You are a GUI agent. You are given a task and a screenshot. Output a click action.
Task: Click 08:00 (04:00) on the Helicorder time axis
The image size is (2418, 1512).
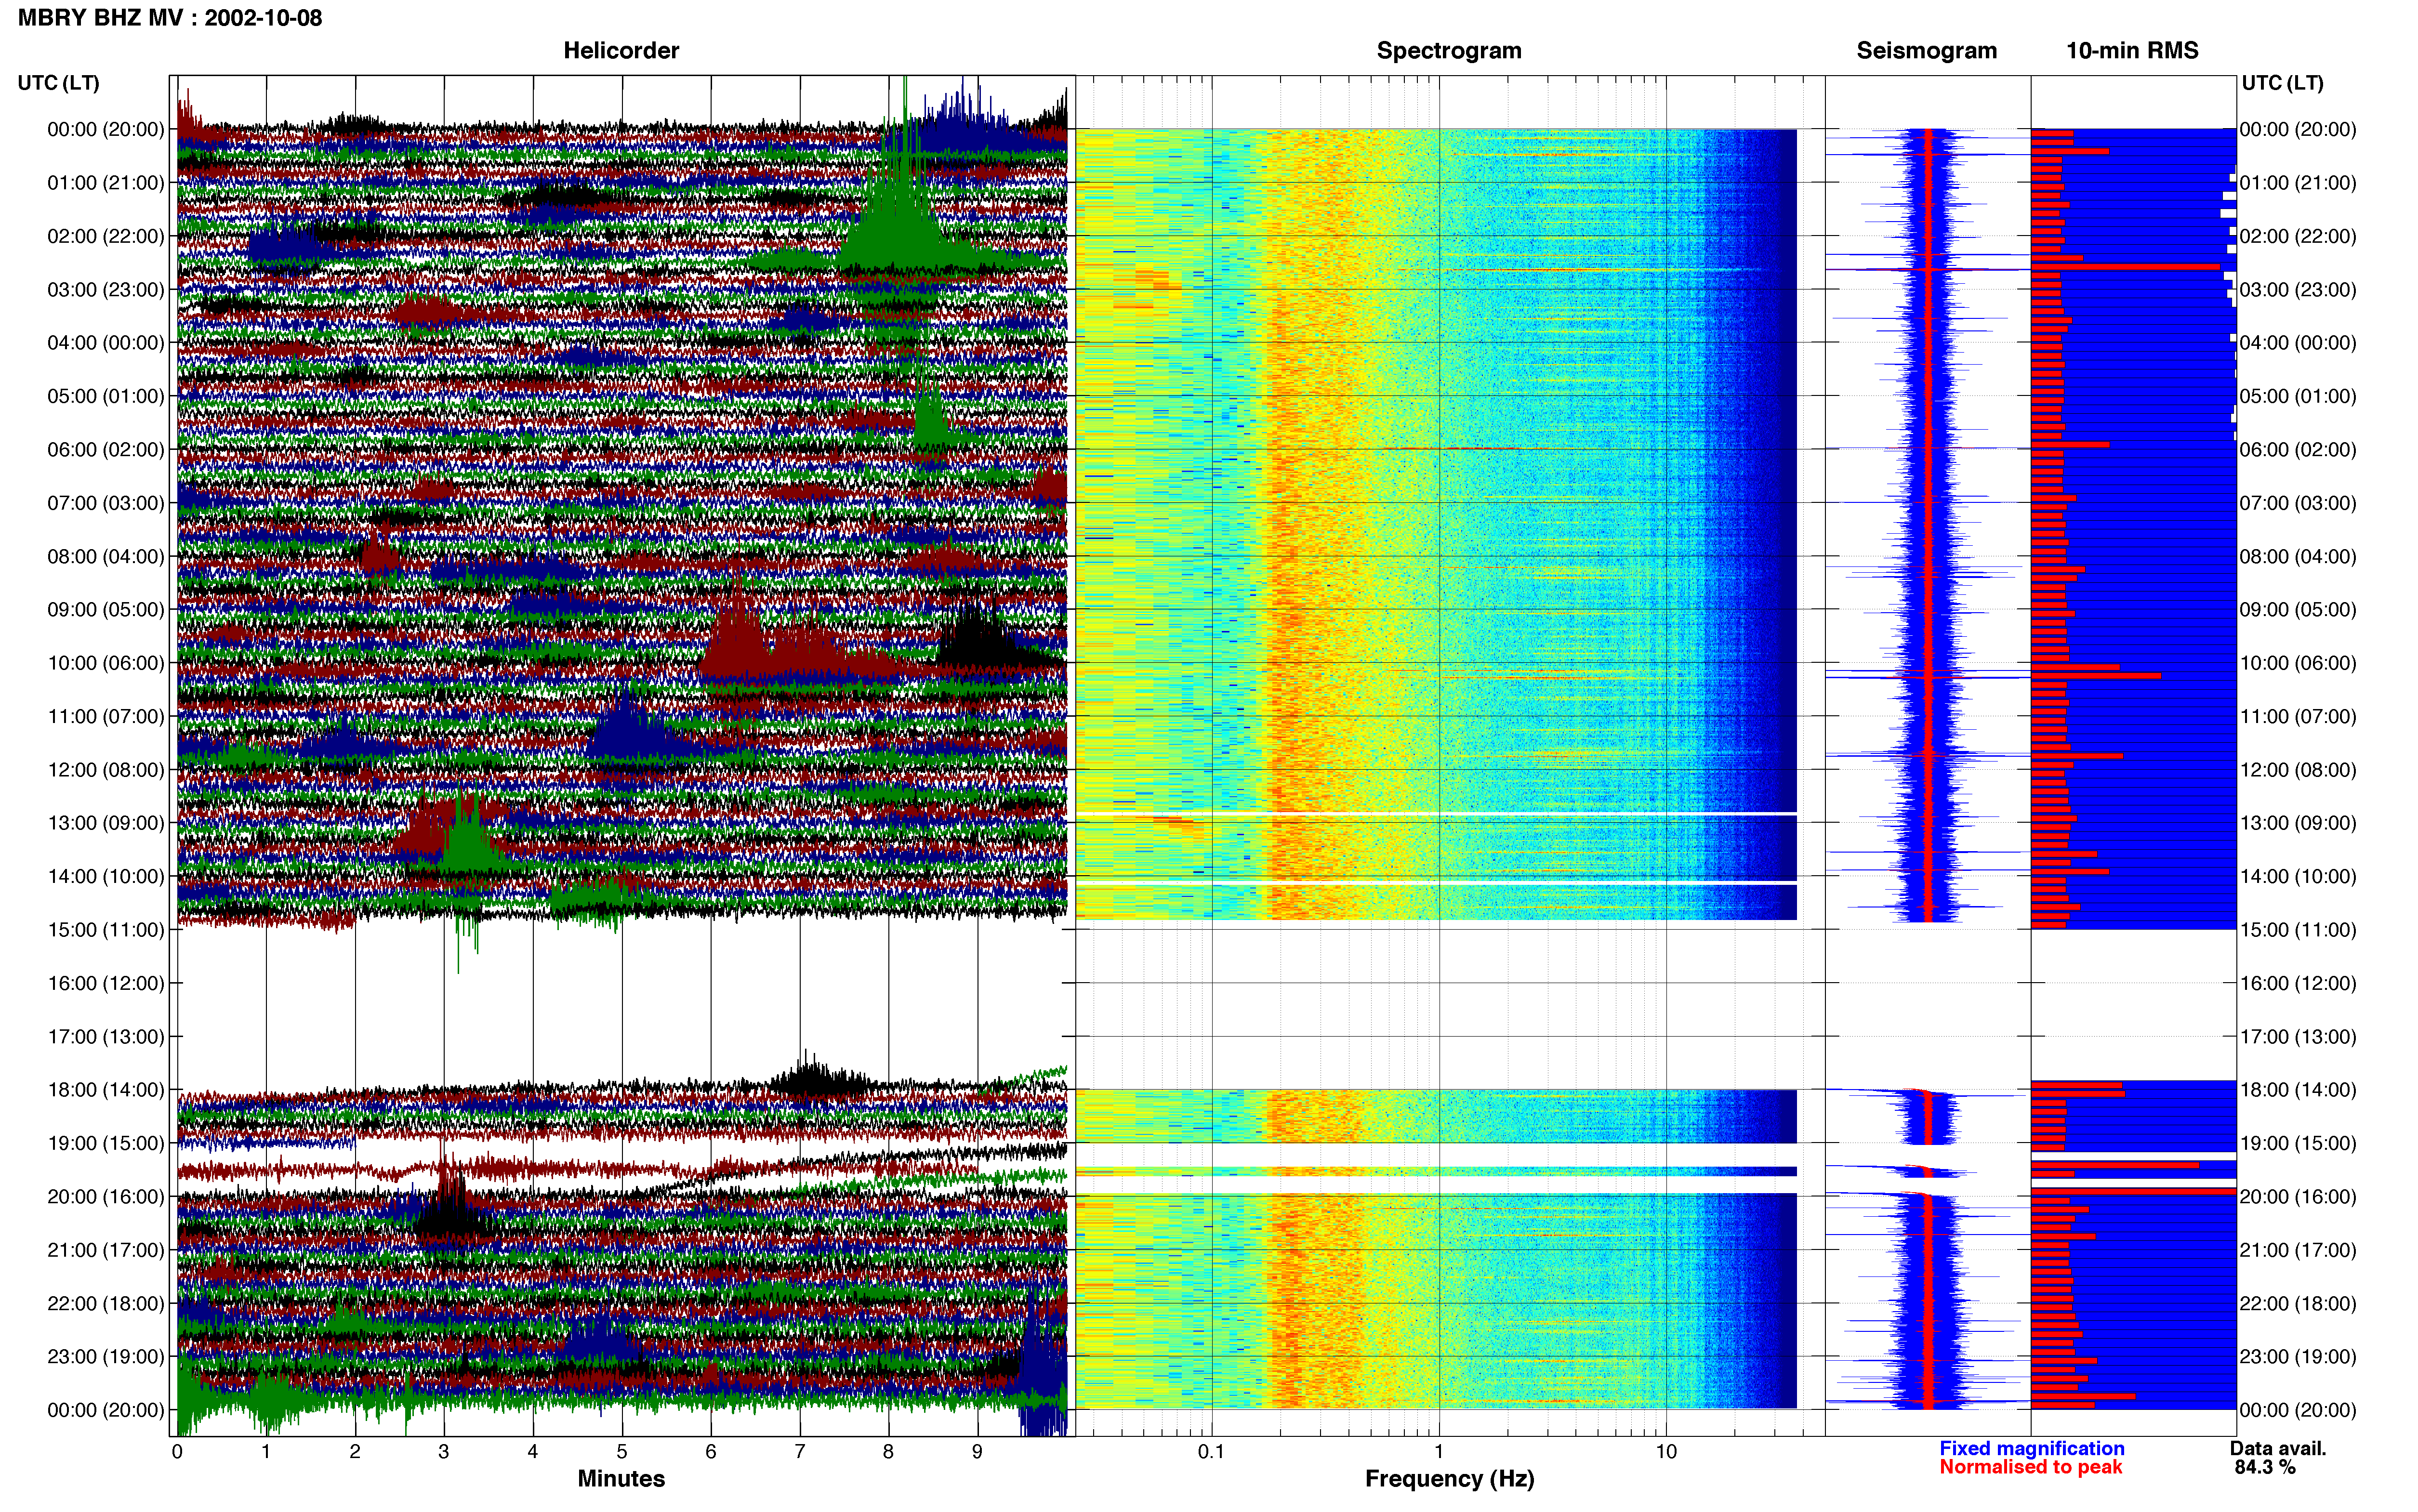pyautogui.click(x=106, y=556)
